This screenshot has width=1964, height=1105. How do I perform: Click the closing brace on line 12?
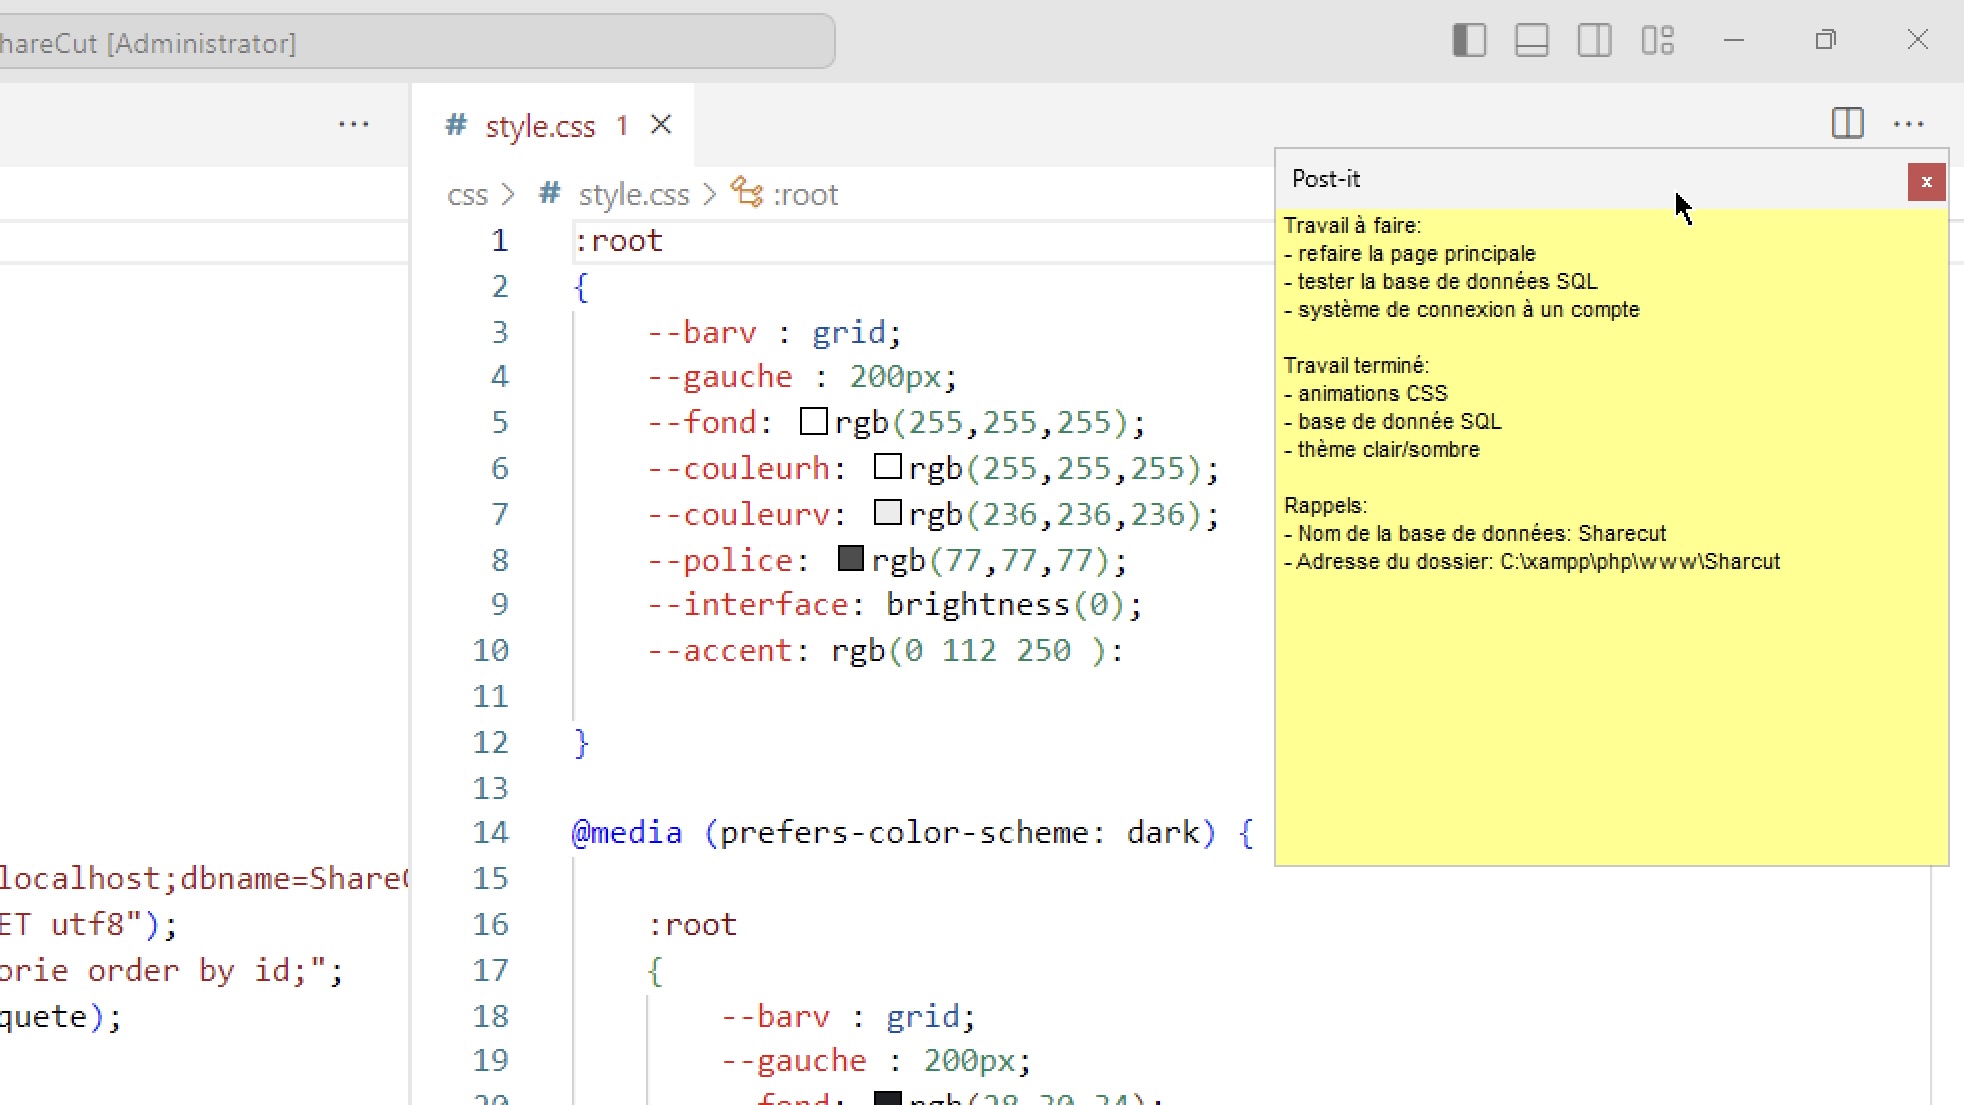(x=582, y=743)
